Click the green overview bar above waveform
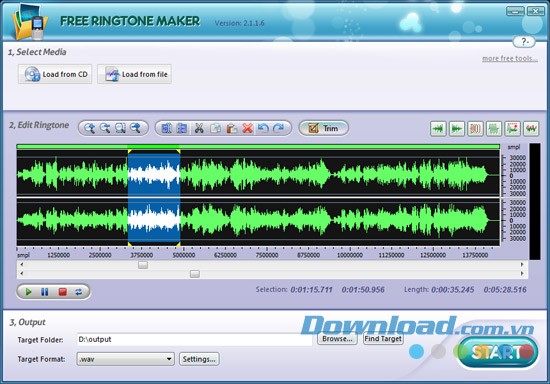The width and height of the screenshot is (550, 384). pos(258,147)
